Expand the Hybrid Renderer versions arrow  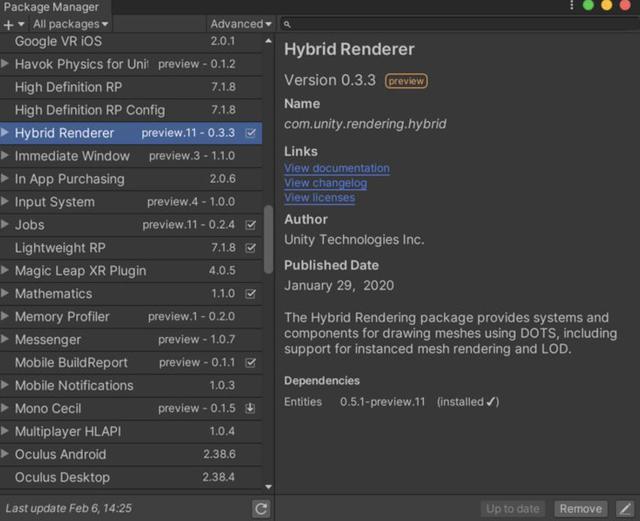[5, 132]
